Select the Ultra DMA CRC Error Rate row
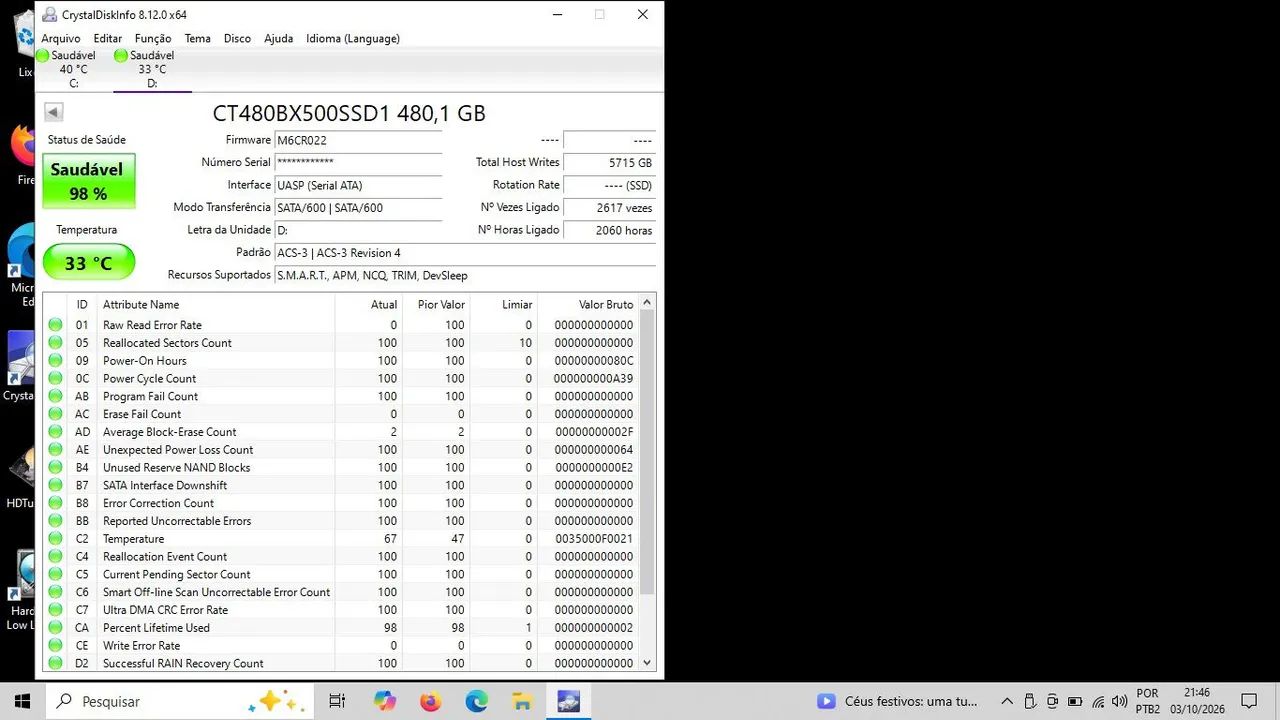 pos(340,610)
